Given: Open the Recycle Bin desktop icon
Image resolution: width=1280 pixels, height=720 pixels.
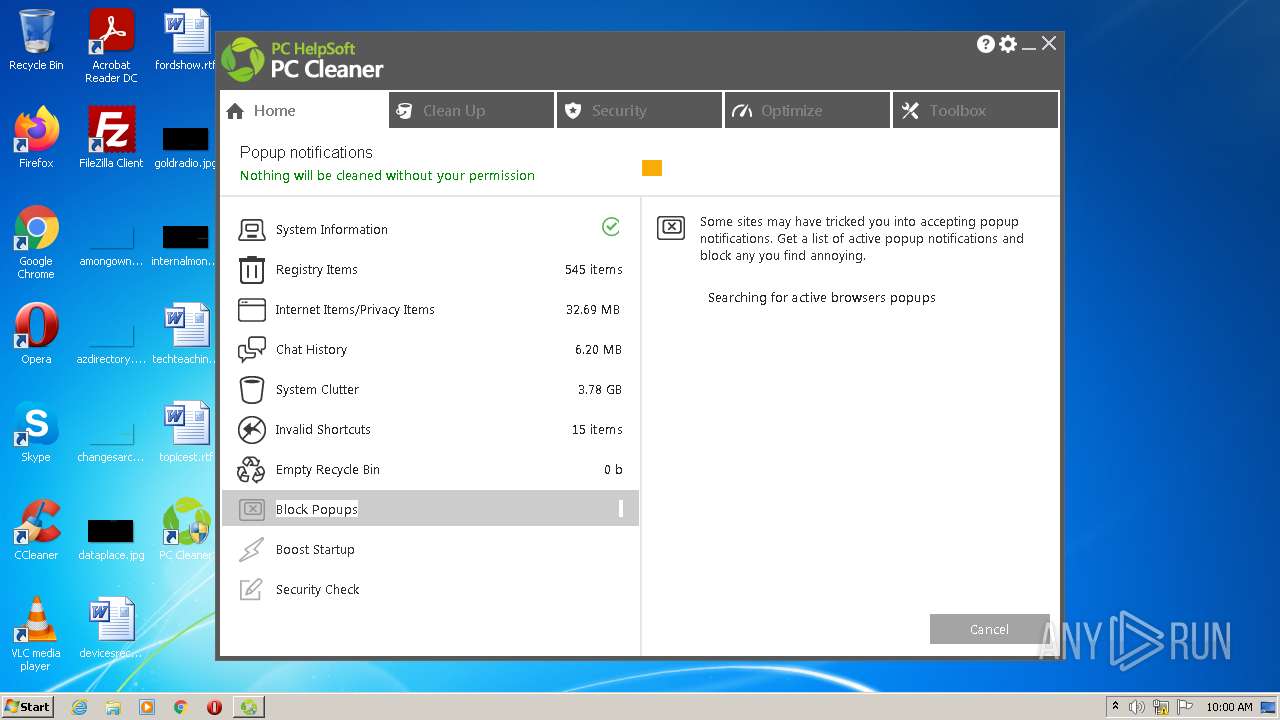Looking at the screenshot, I should (36, 40).
